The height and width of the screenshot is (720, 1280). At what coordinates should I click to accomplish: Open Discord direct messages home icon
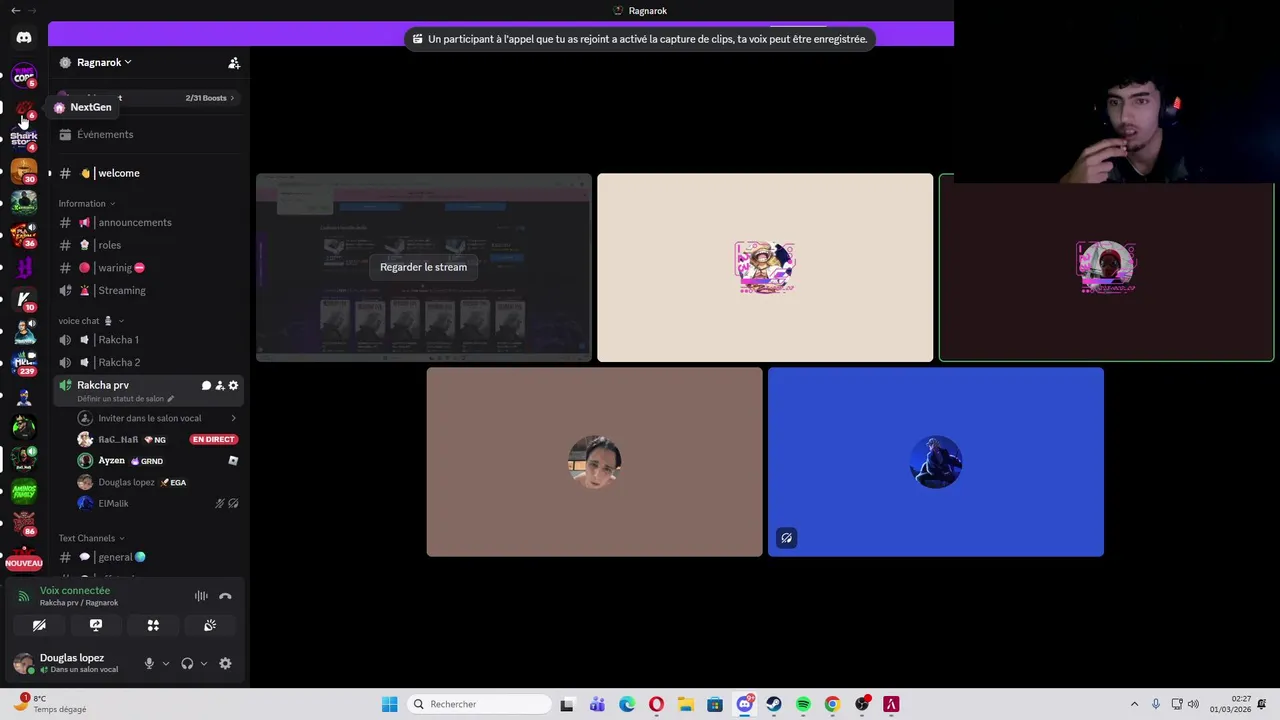click(x=24, y=38)
